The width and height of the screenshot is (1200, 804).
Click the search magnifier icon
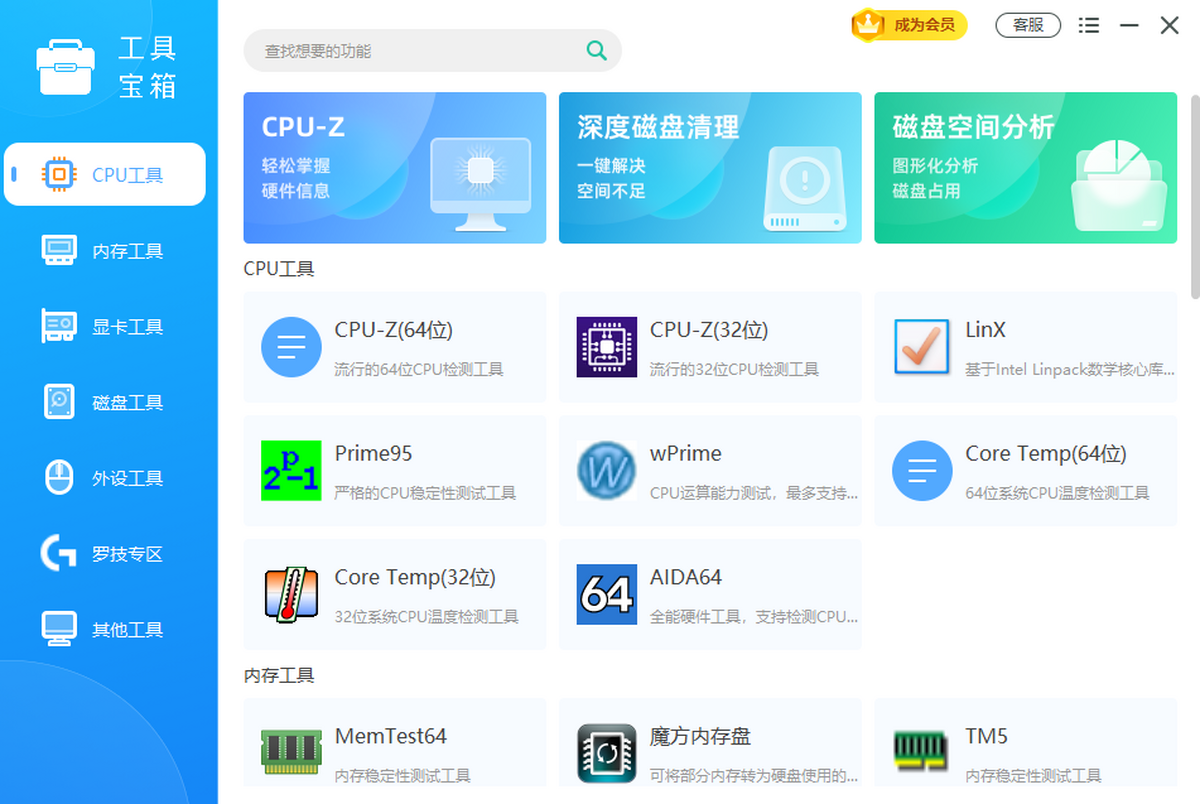click(x=596, y=50)
